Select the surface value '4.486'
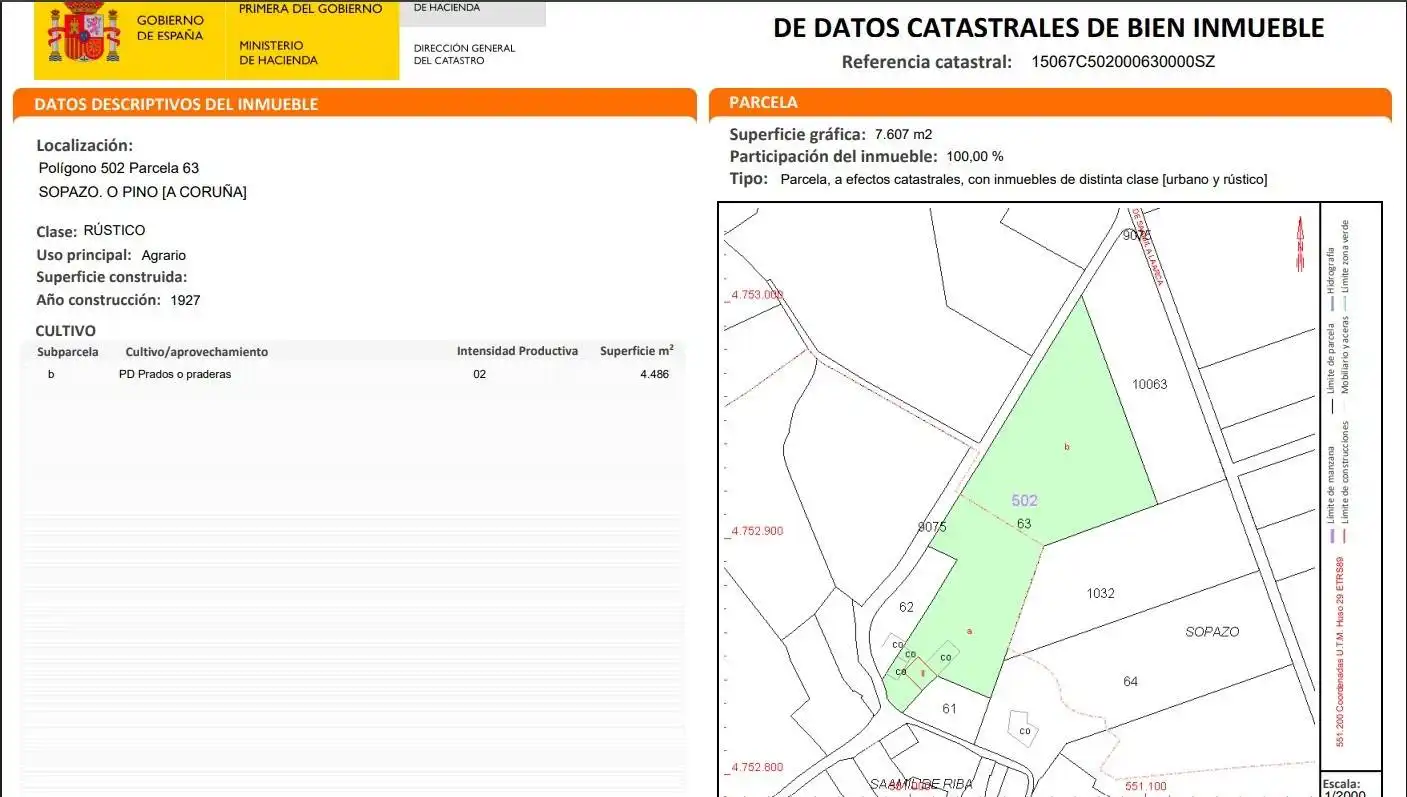The image size is (1407, 797). [654, 374]
